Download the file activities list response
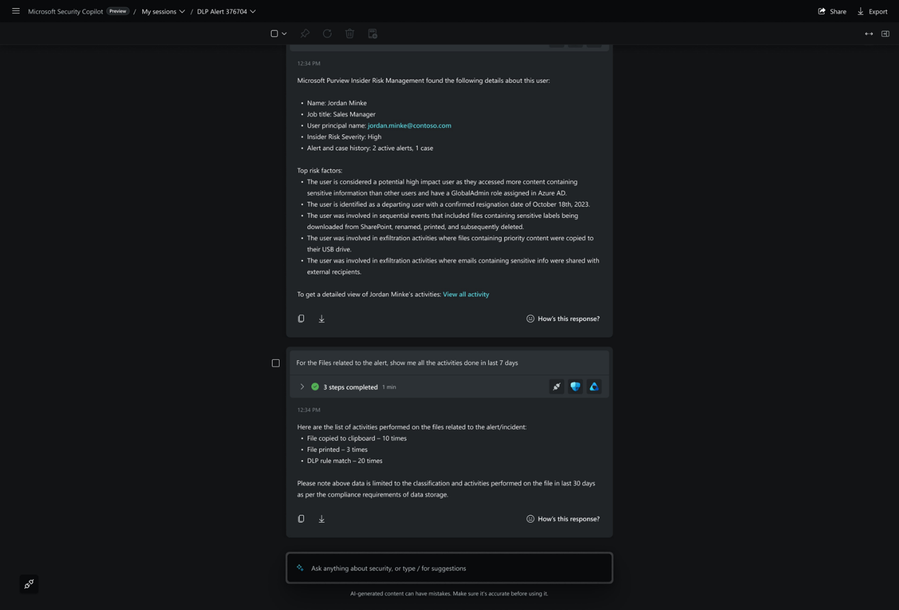 point(322,519)
